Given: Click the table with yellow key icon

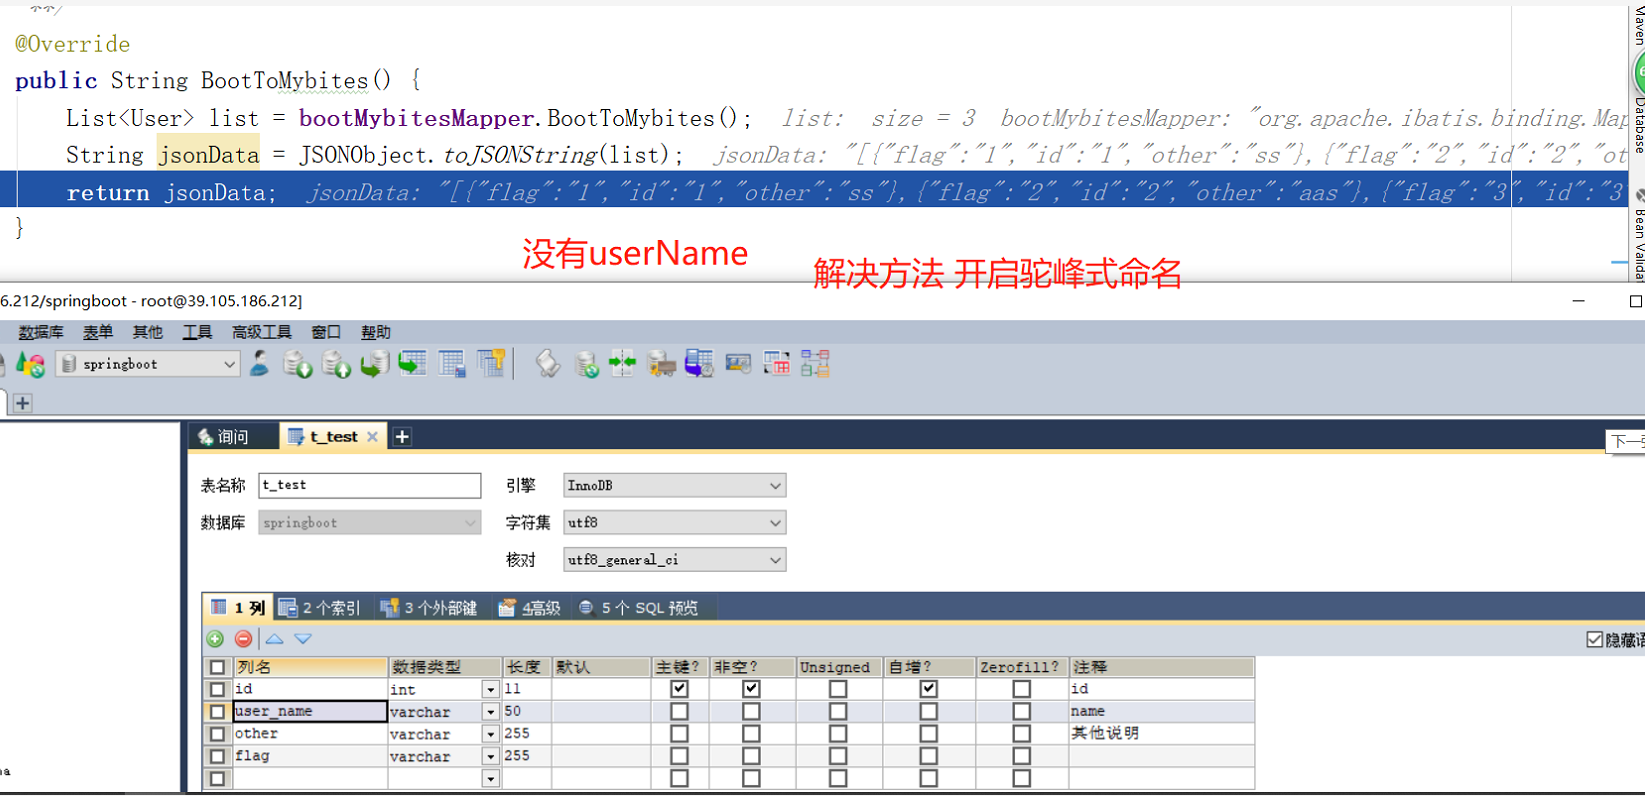Looking at the screenshot, I should [490, 364].
